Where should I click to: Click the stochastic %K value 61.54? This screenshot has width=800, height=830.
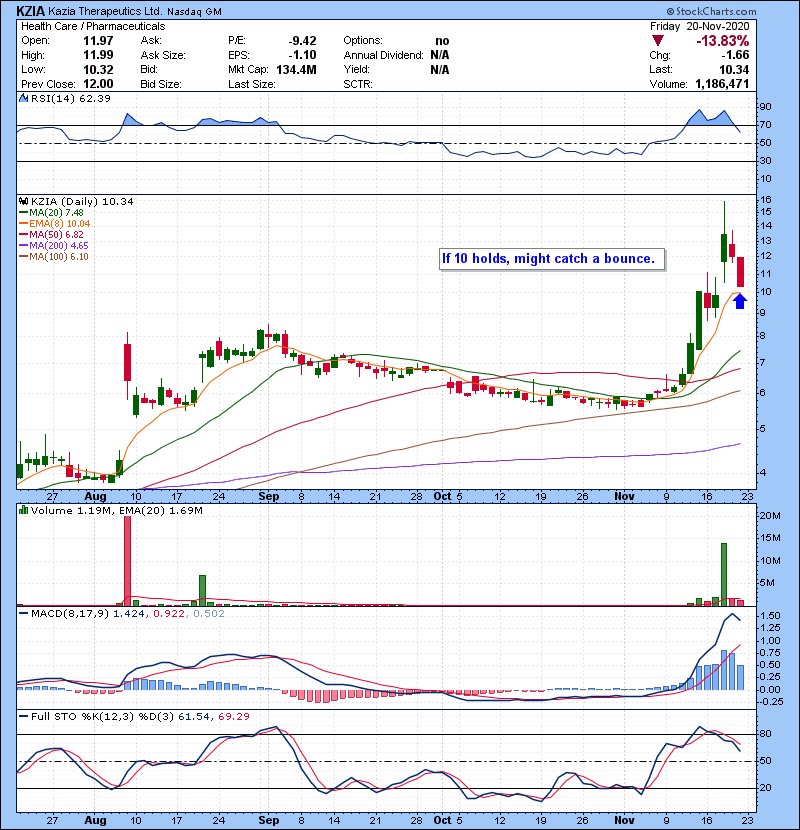(193, 717)
